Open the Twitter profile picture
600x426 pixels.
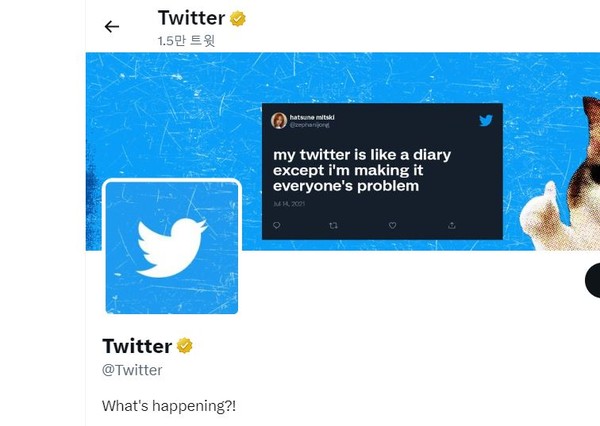[172, 248]
